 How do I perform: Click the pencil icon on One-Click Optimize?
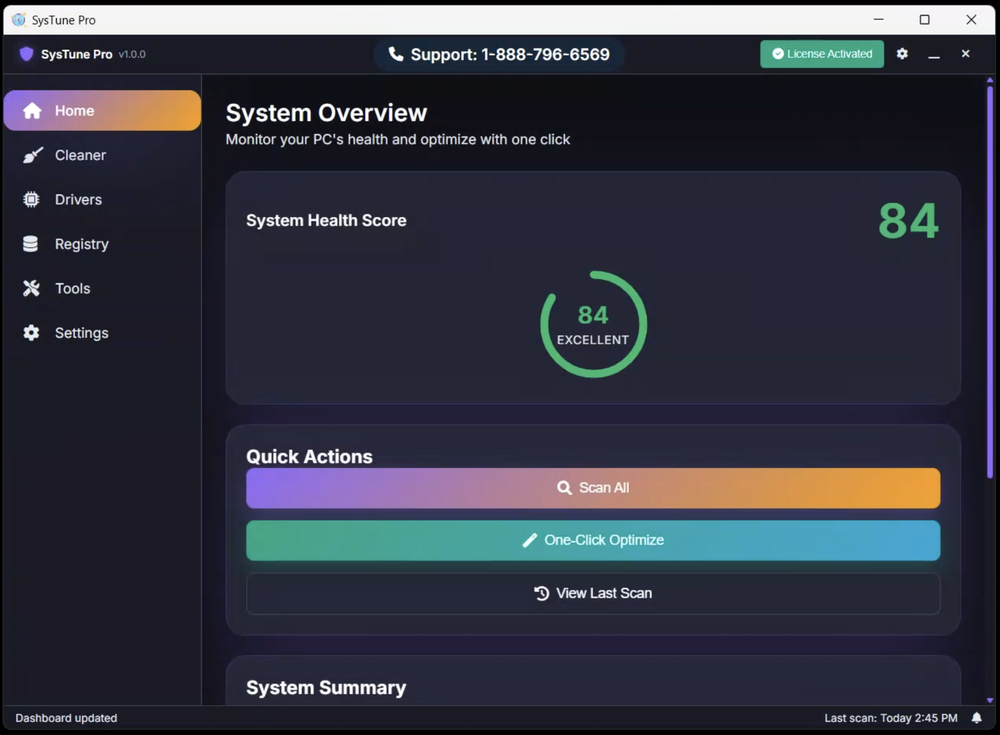(x=530, y=540)
